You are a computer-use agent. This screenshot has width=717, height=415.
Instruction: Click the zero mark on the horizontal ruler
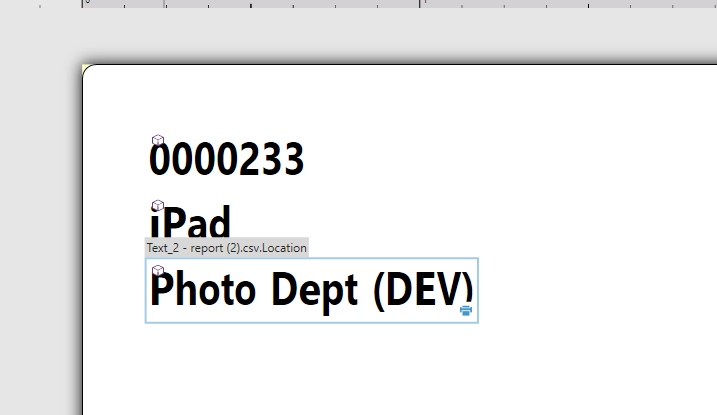[x=86, y=3]
